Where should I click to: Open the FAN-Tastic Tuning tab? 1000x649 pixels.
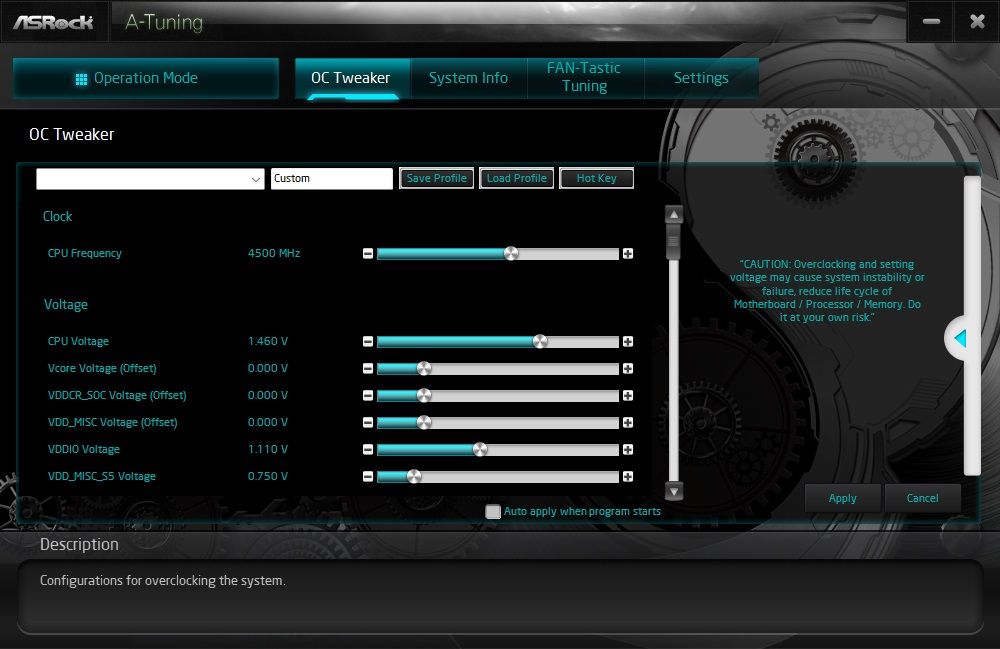pos(585,78)
